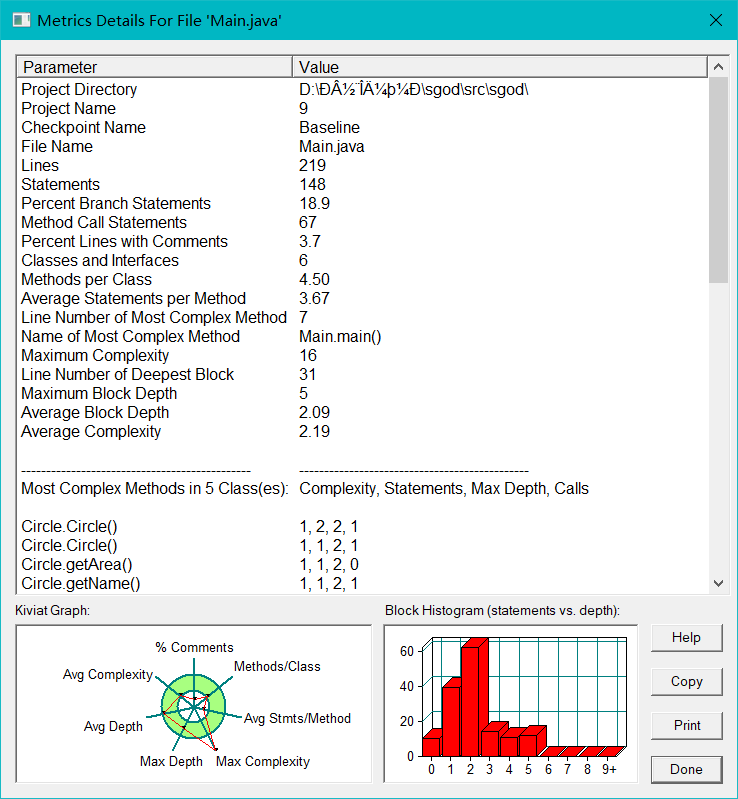
Task: Click the Methods/Class axis label
Action: coord(277,667)
